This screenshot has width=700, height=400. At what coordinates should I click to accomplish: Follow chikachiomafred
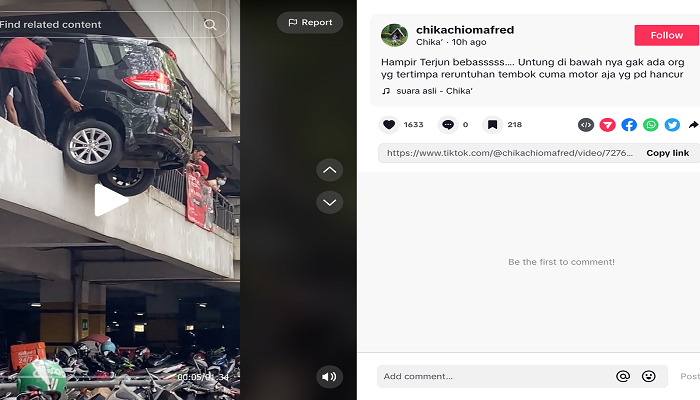click(666, 35)
